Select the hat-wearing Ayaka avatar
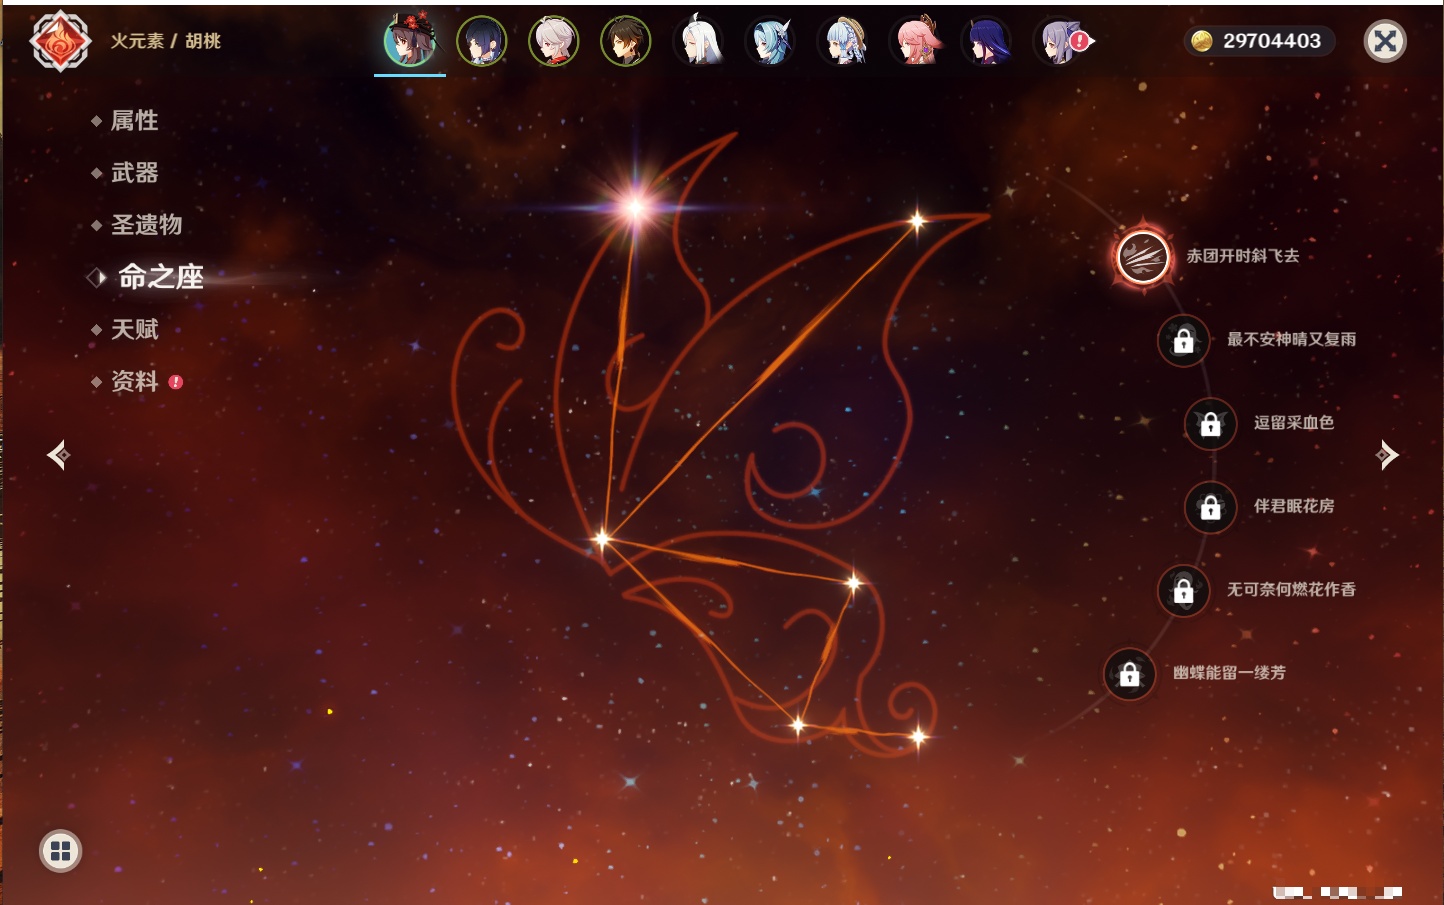 [x=843, y=41]
